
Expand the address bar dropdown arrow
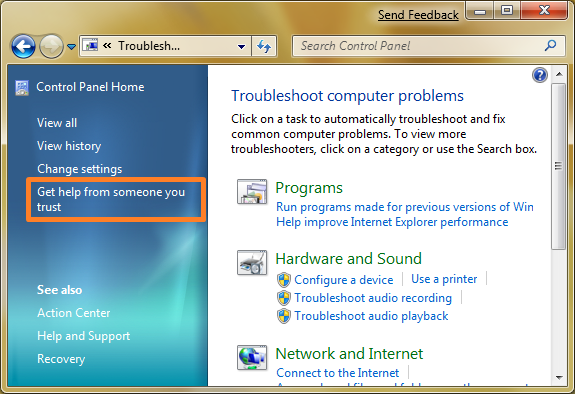point(241,47)
